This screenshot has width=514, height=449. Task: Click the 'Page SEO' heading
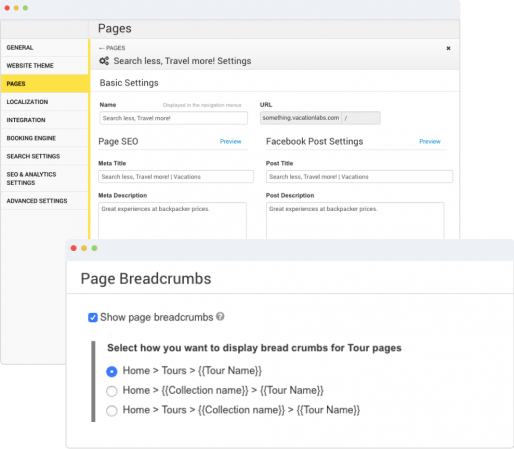pyautogui.click(x=118, y=142)
